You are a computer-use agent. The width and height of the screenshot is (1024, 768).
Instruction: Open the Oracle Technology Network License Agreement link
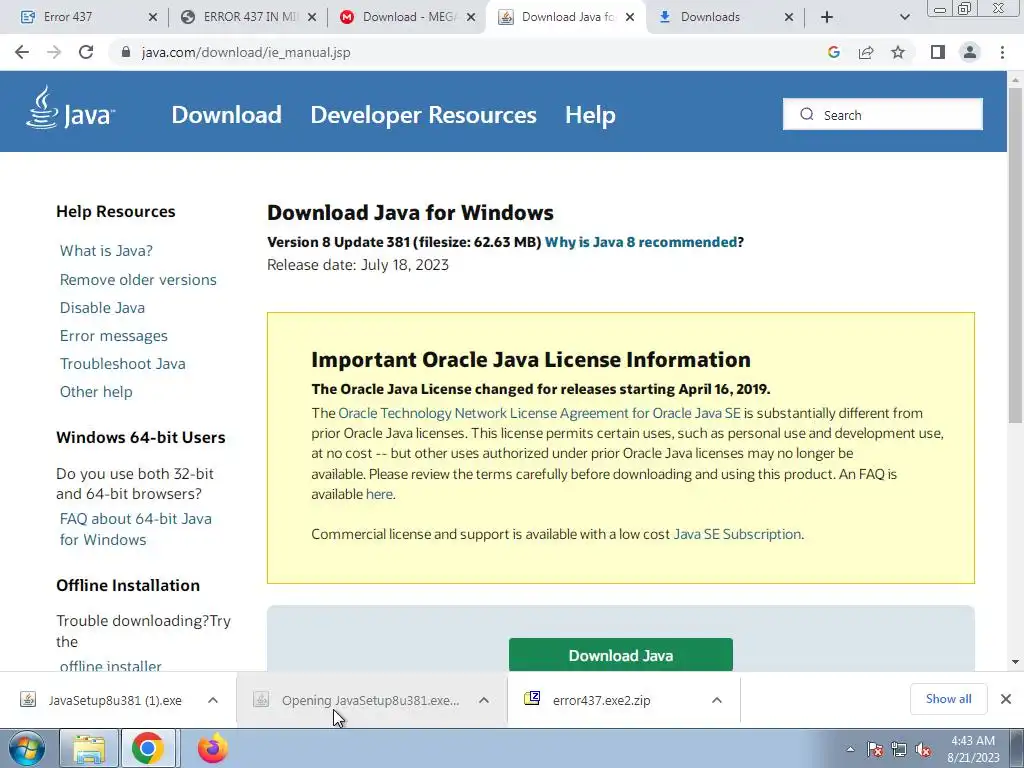(x=539, y=413)
